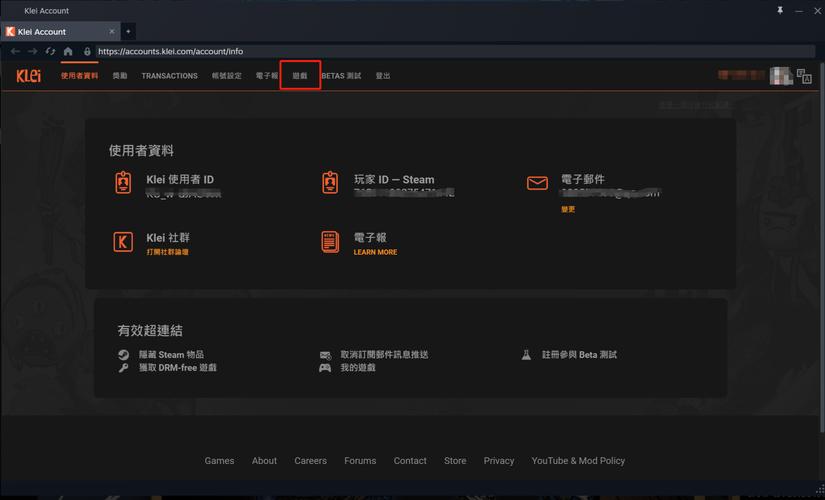Pin the window using the pin icon
Viewport: 825px width, 500px height.
(780, 10)
